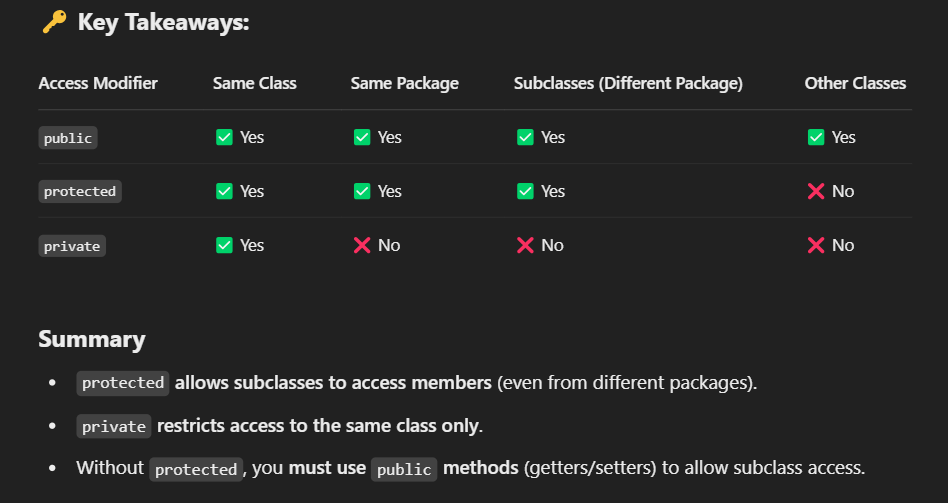The image size is (948, 503).
Task: Click red X in protected Other Classes cell
Action: tap(816, 191)
